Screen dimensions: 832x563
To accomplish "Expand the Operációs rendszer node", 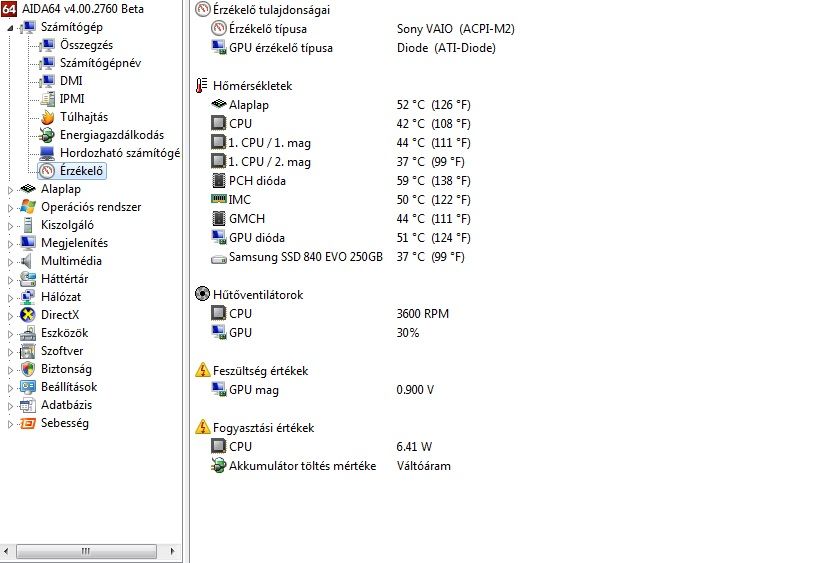I will [10, 207].
